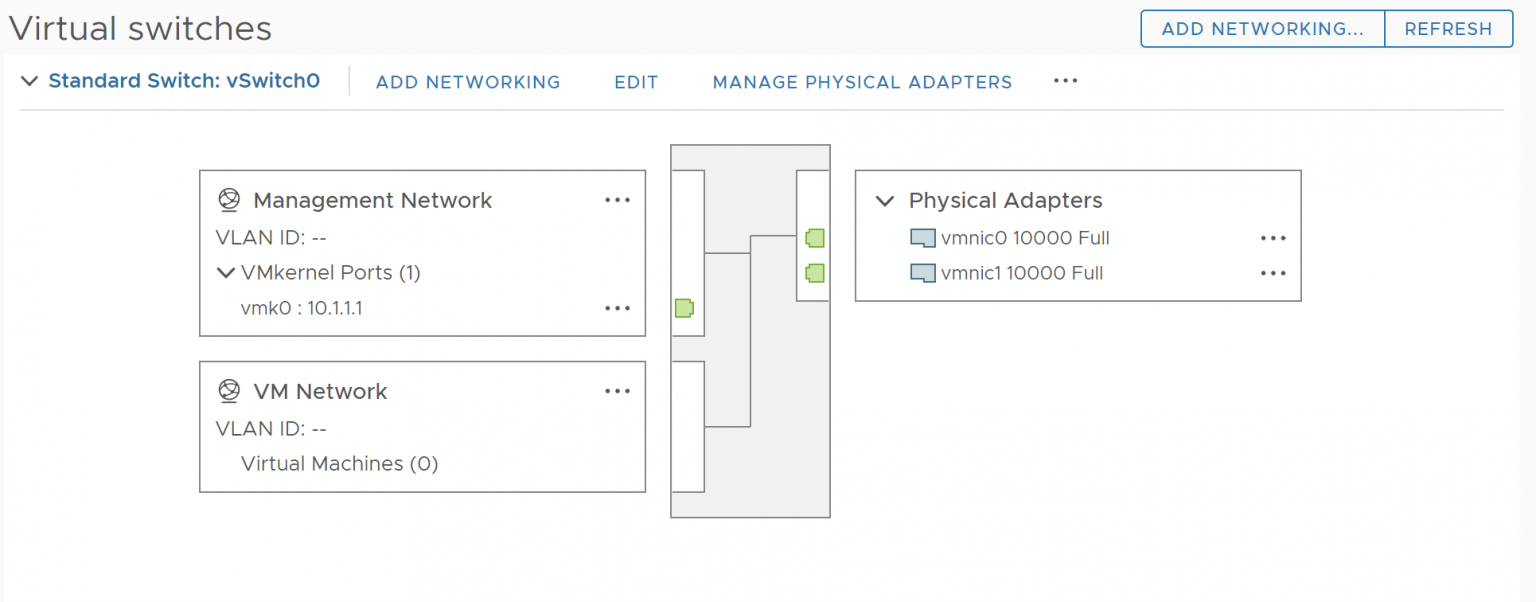Click the green vmk0 port in the topology diagram

point(684,308)
